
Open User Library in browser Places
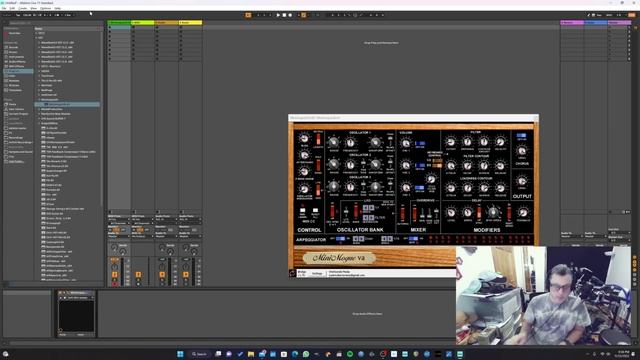click(16, 109)
